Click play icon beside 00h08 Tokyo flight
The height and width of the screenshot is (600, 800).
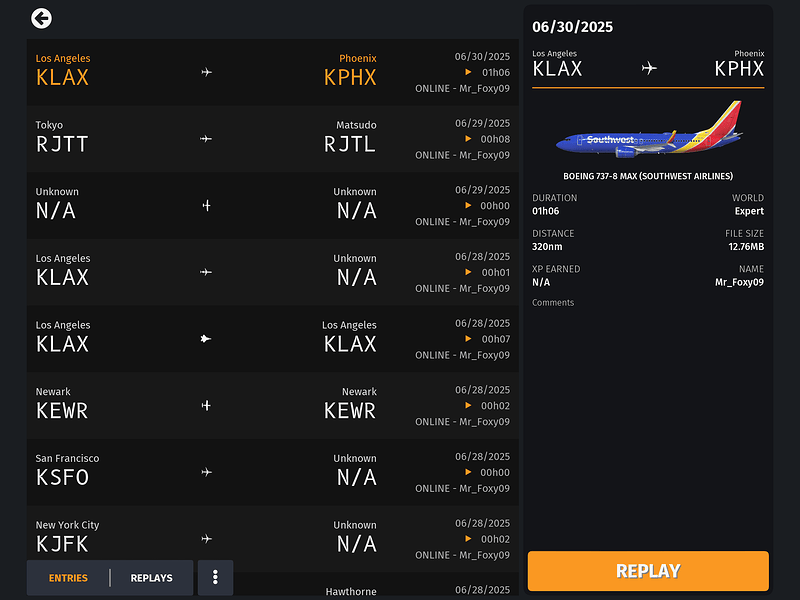click(468, 139)
